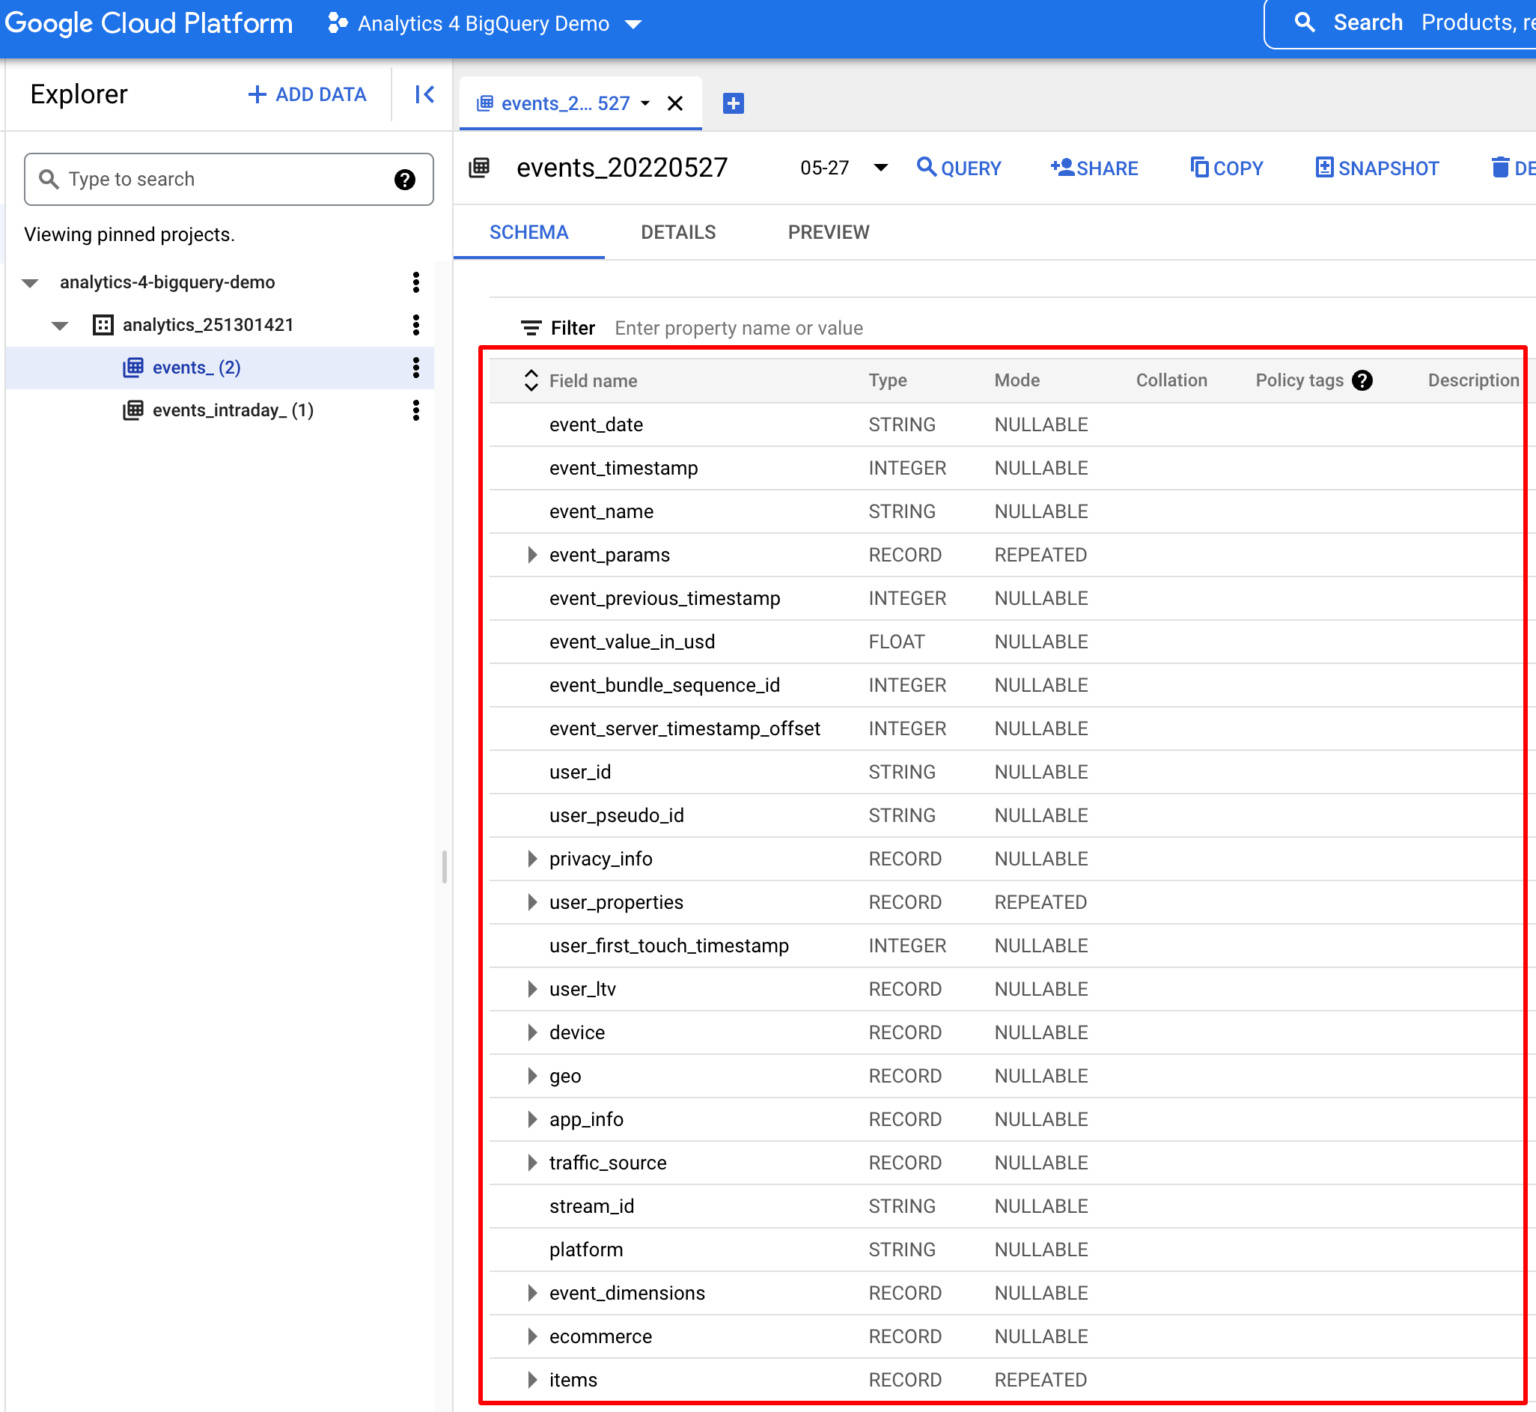Click the Search magnifier in top bar
This screenshot has width=1536, height=1412.
click(x=1304, y=22)
